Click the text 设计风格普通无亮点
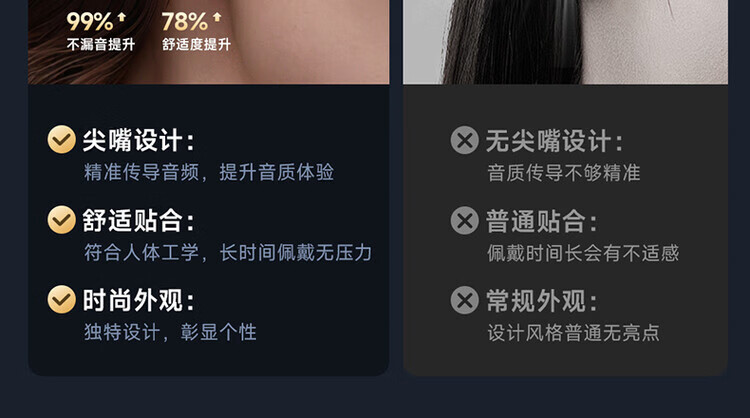This screenshot has height=418, width=750. pos(574,333)
